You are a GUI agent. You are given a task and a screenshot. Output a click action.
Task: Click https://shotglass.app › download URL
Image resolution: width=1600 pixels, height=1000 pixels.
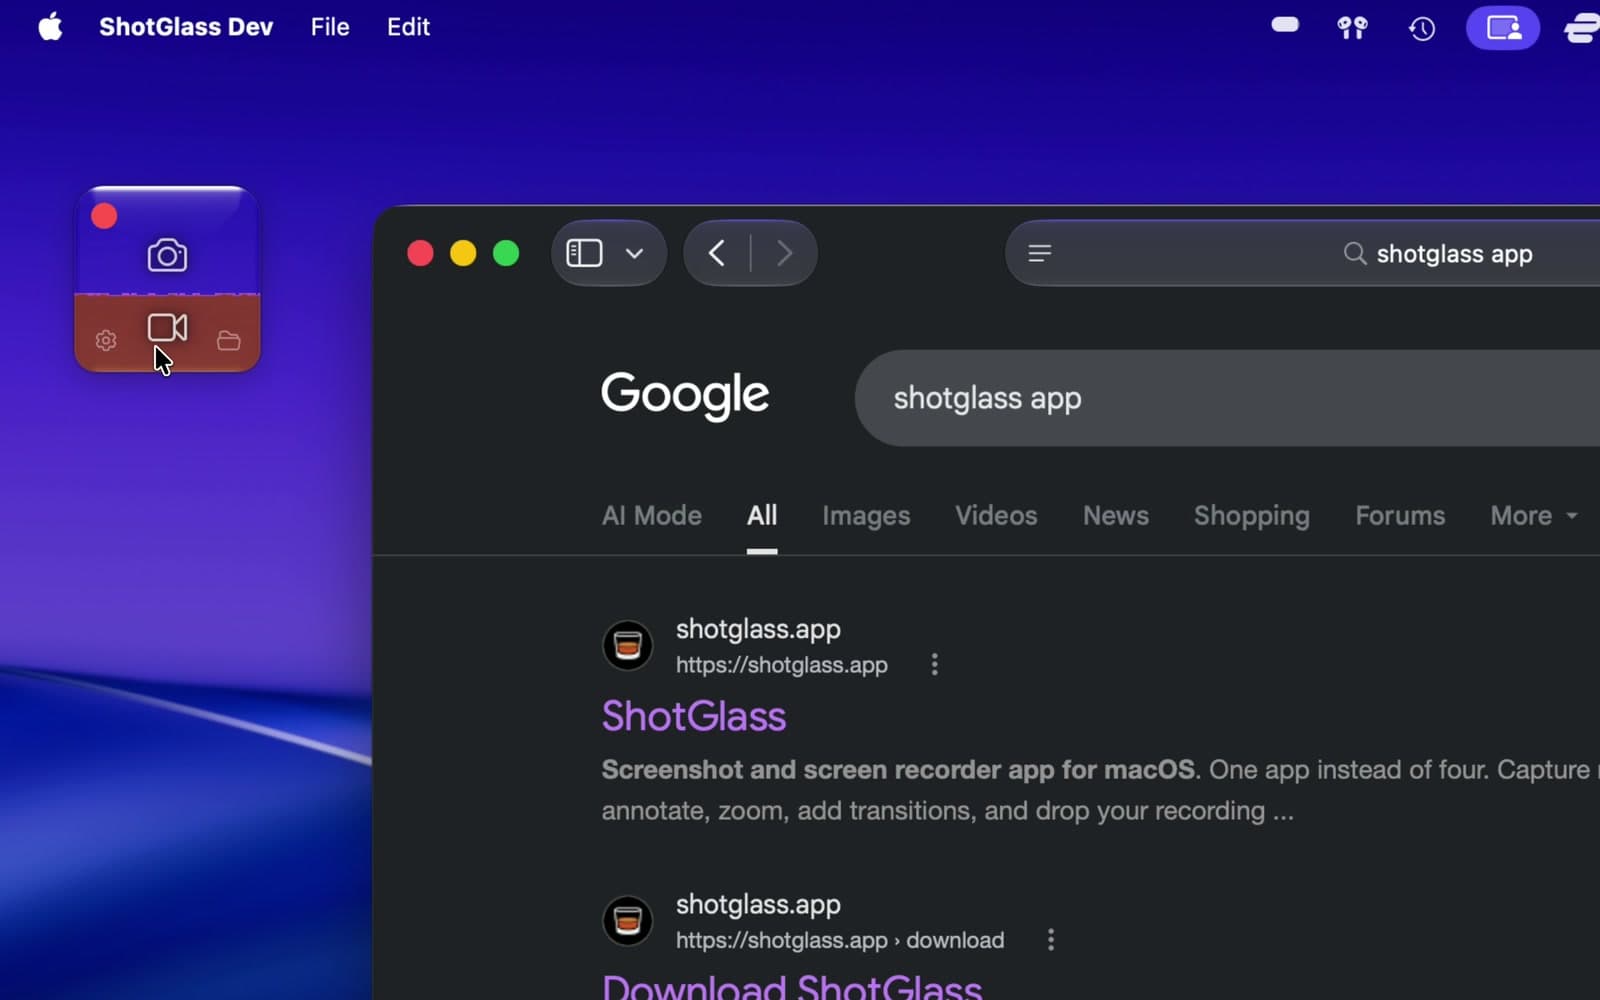[x=840, y=940]
